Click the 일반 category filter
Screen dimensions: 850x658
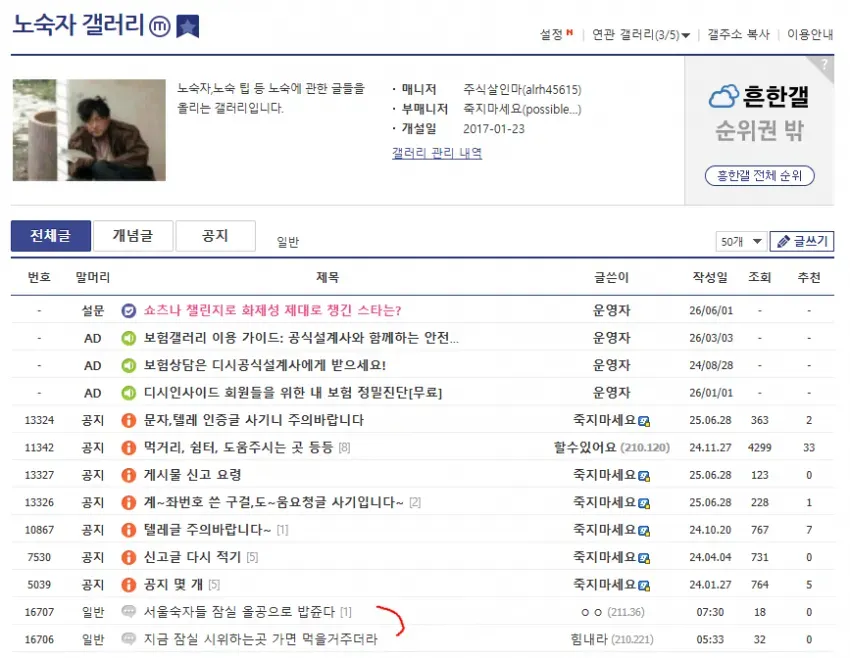[288, 242]
